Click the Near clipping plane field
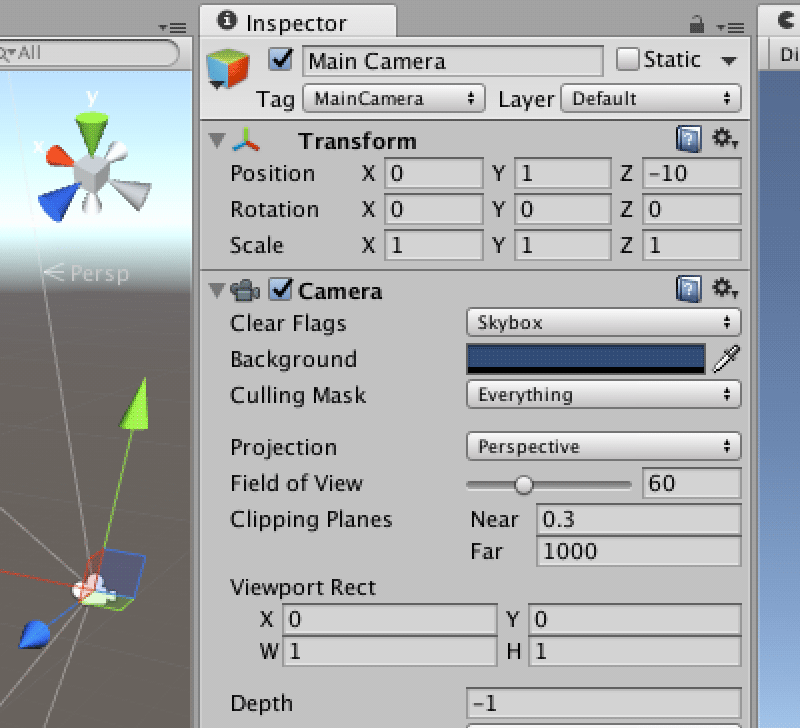This screenshot has width=800, height=728. [x=639, y=519]
